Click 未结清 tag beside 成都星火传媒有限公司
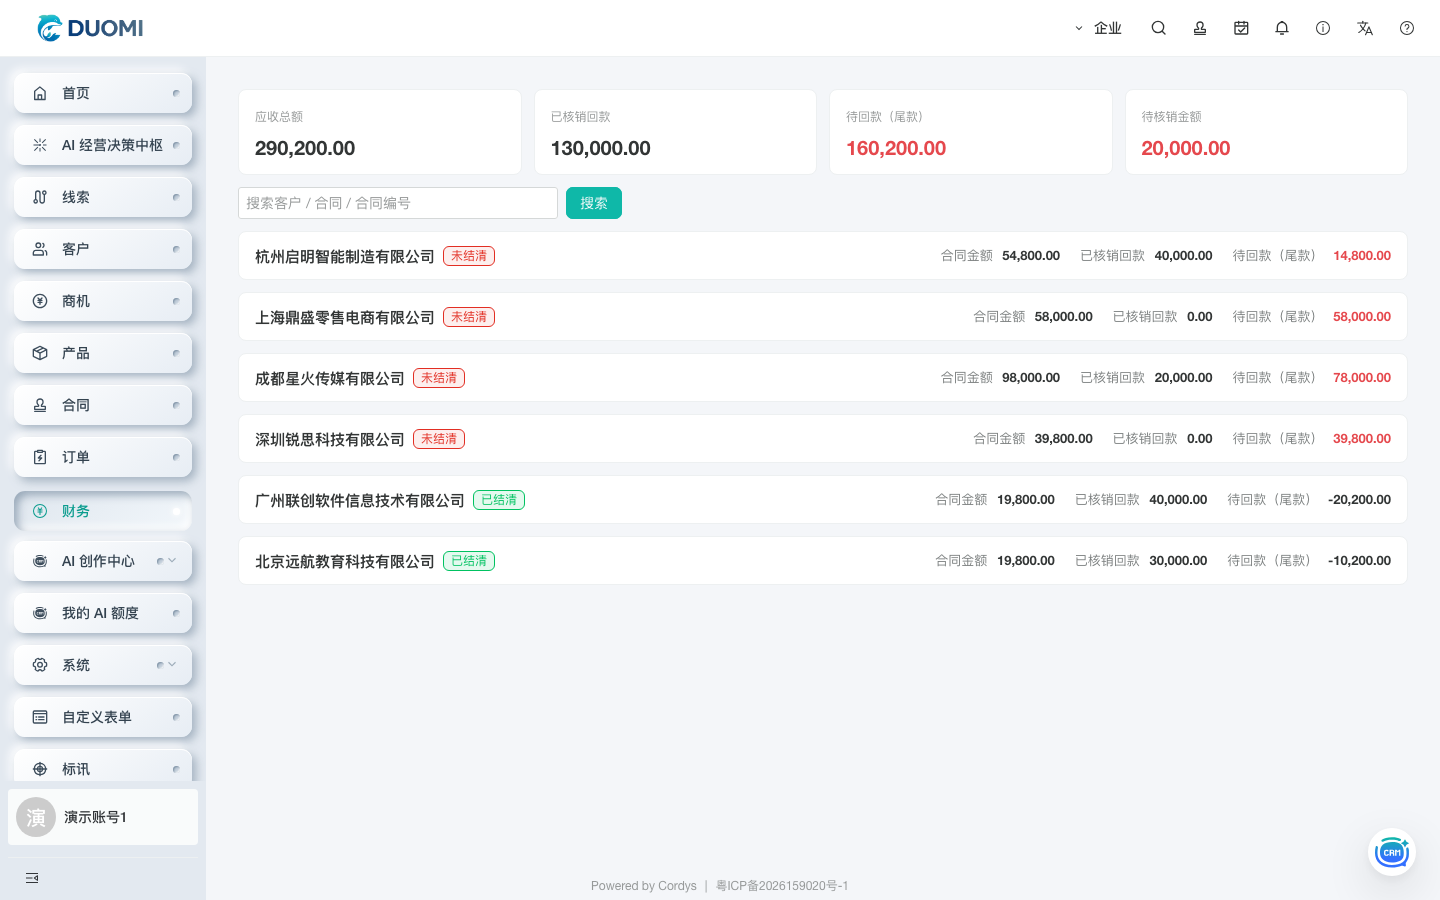The height and width of the screenshot is (900, 1440). [439, 378]
